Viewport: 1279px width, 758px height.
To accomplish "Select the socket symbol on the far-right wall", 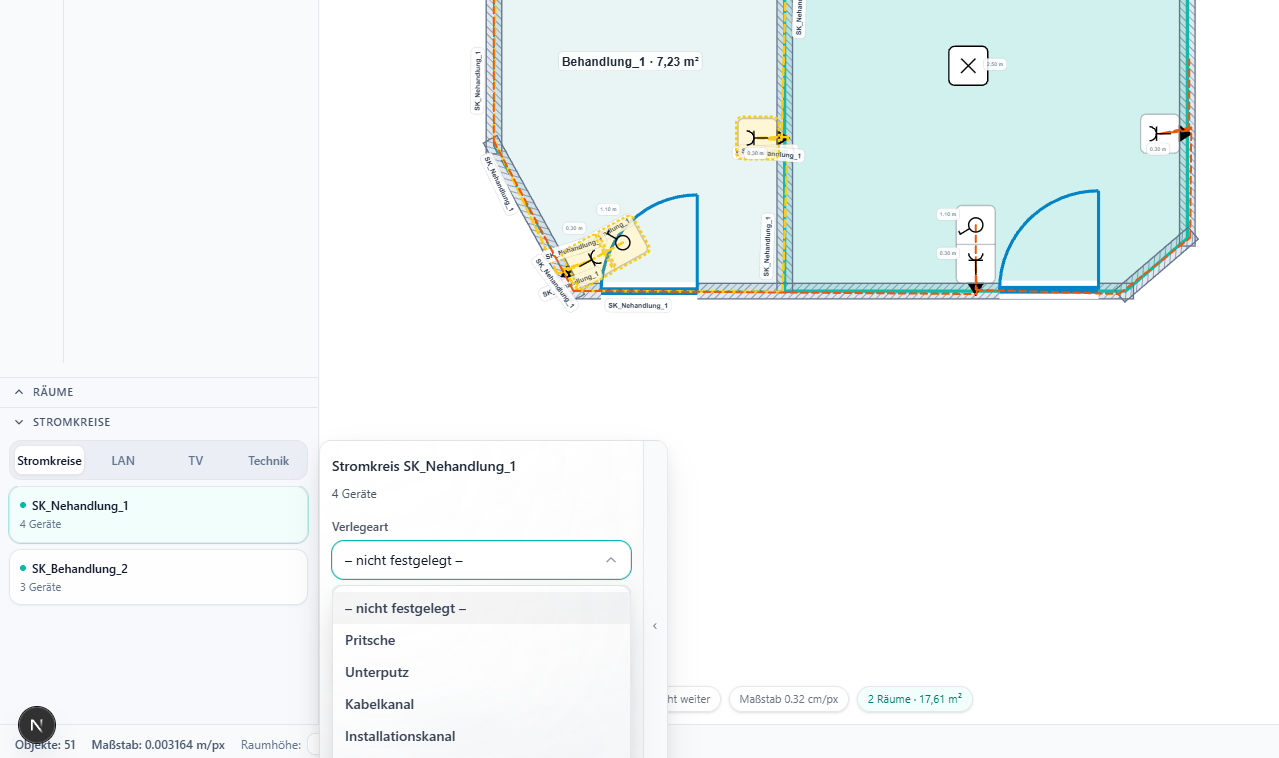I will (x=1160, y=133).
